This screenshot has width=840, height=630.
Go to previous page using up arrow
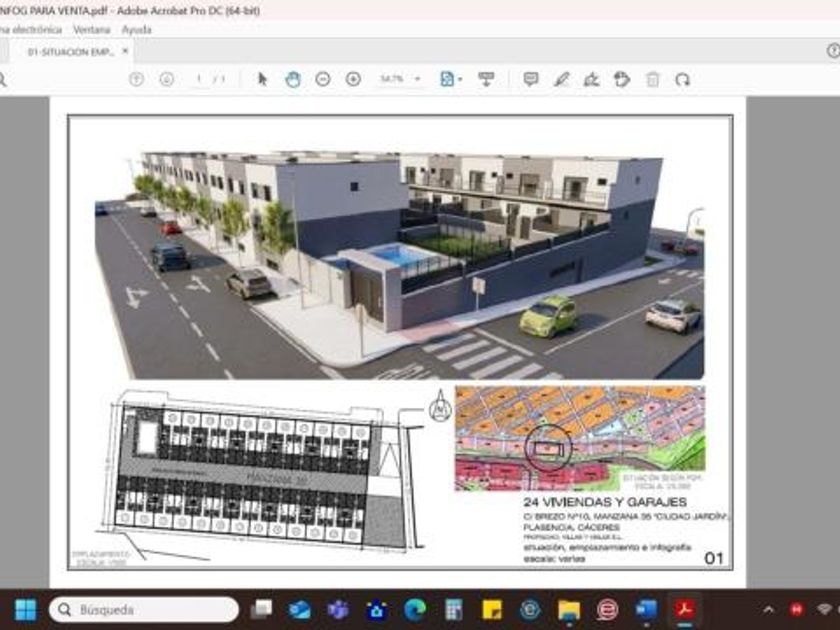coord(136,79)
